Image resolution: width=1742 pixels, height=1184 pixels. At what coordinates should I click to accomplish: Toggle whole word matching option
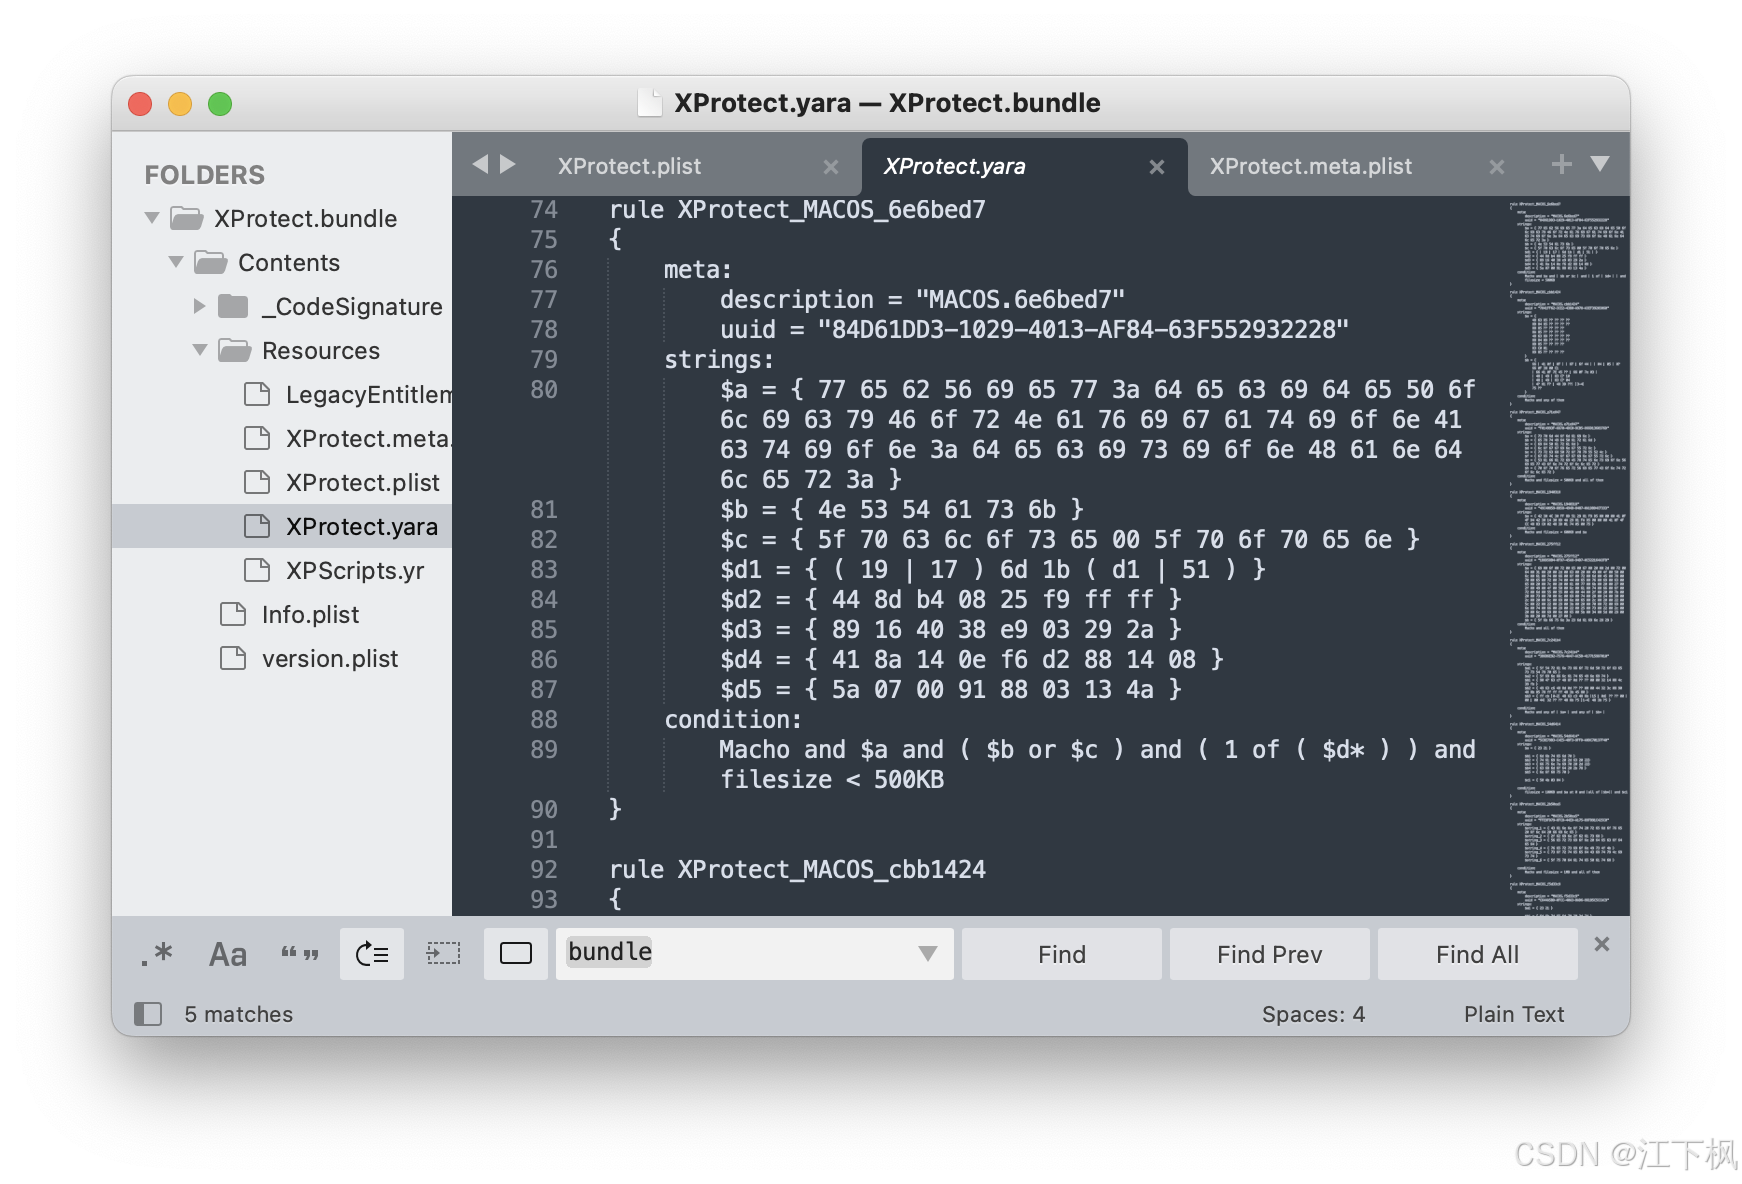point(300,954)
